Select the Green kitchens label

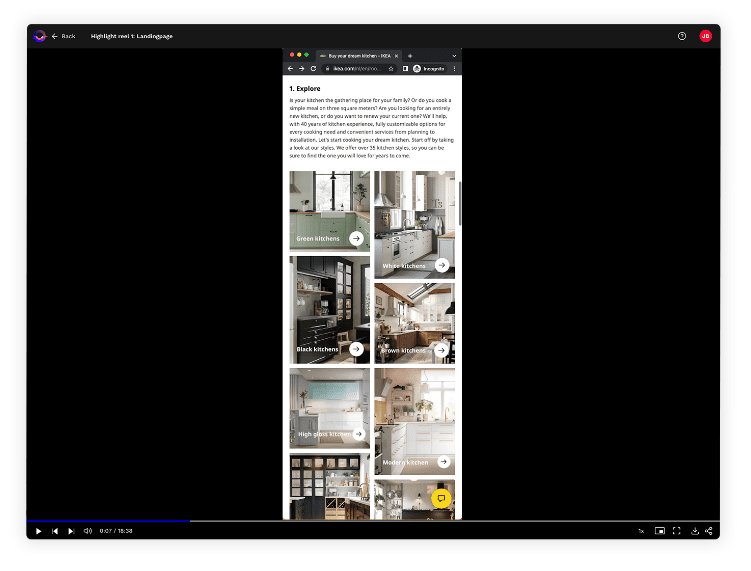318,239
